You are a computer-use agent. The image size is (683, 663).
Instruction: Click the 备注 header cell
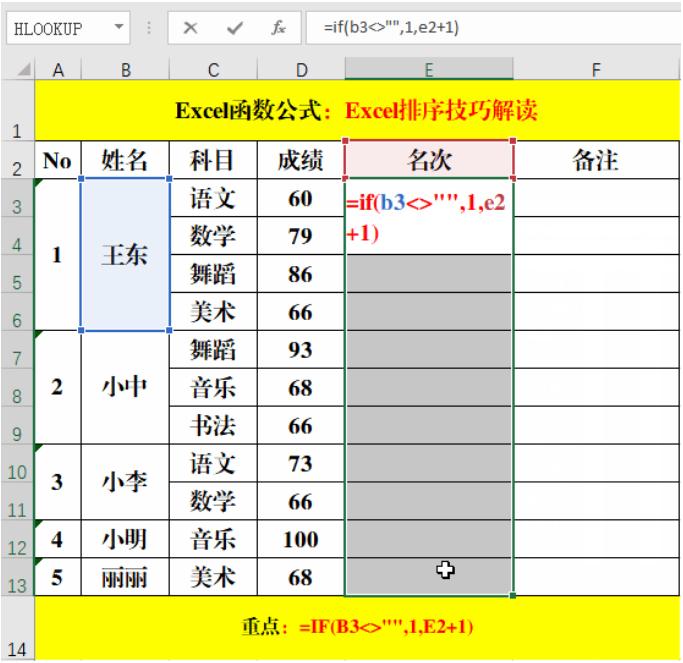pos(596,160)
